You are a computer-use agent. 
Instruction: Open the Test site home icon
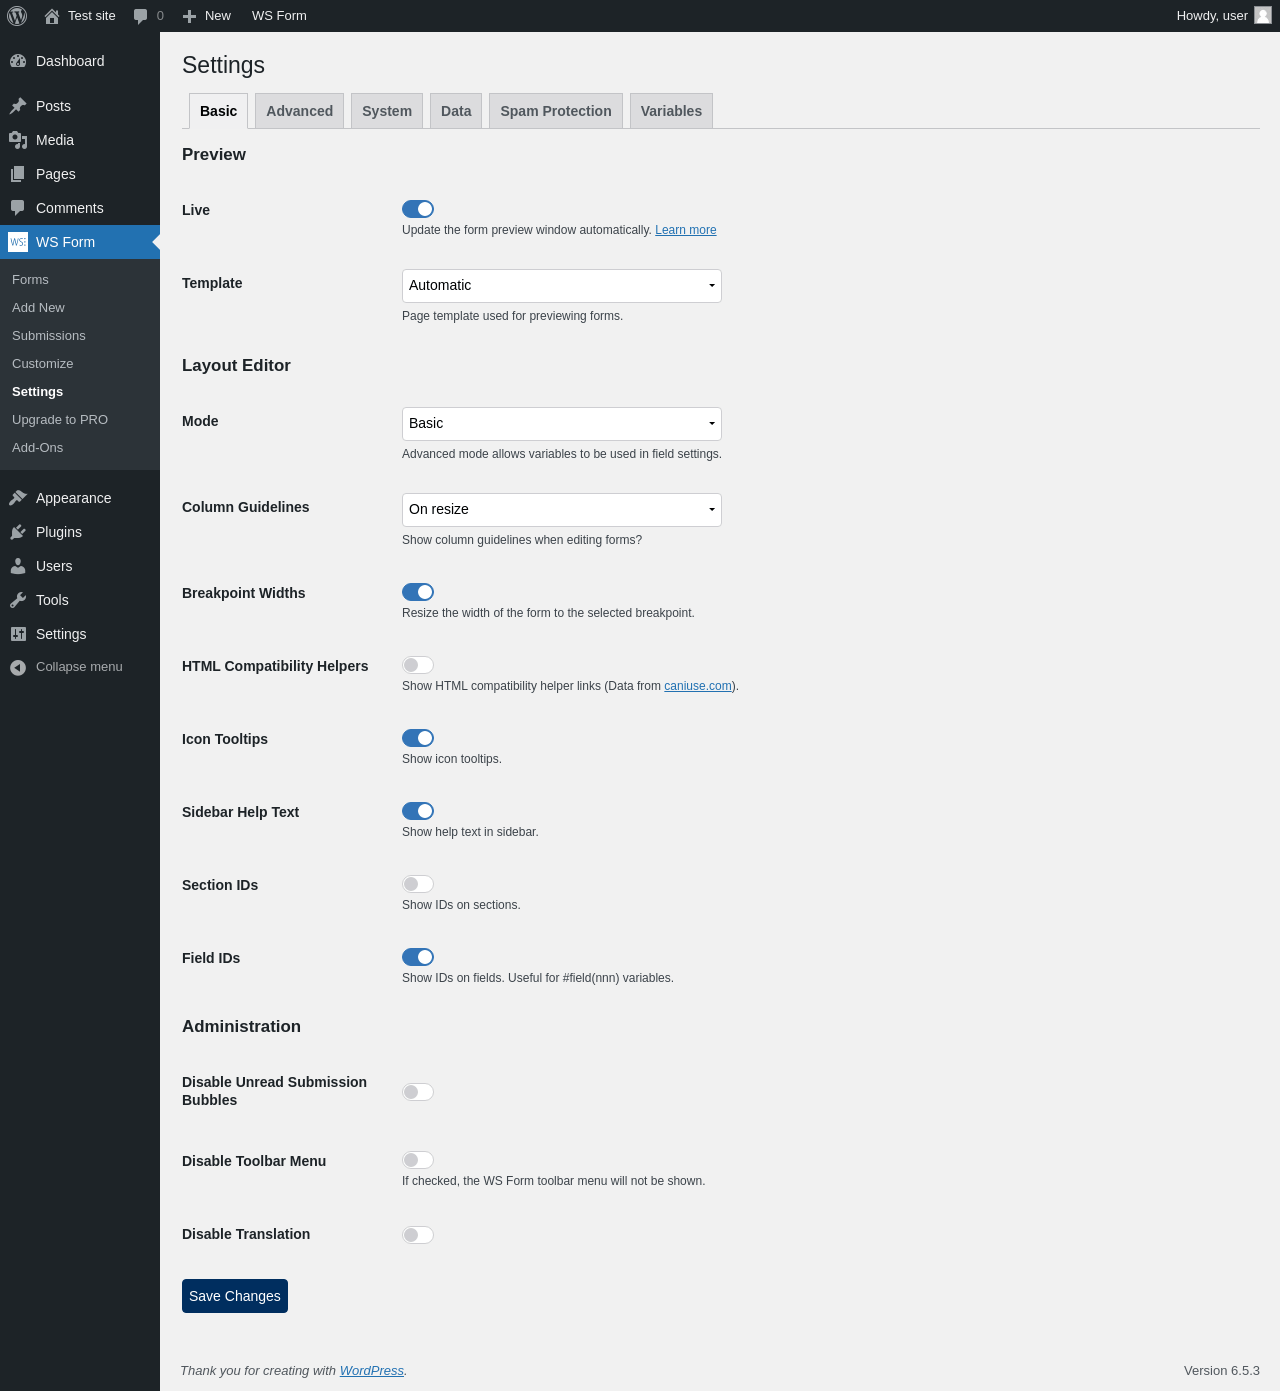pos(52,16)
